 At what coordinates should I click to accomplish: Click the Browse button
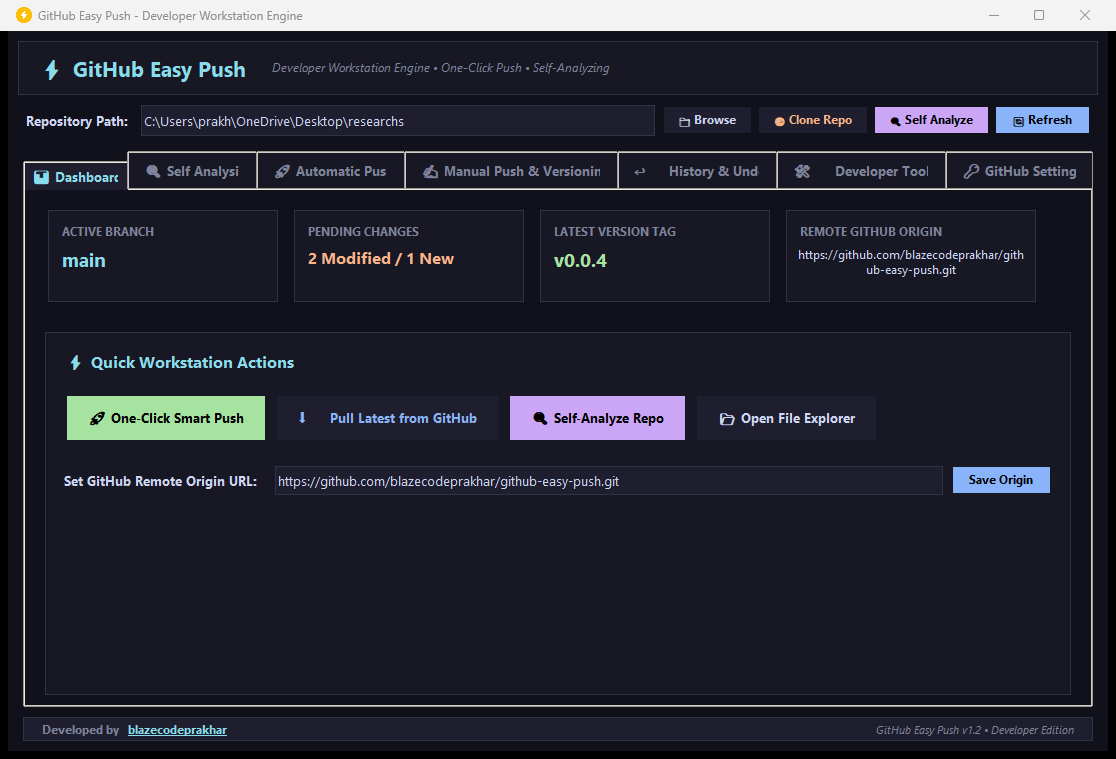707,120
